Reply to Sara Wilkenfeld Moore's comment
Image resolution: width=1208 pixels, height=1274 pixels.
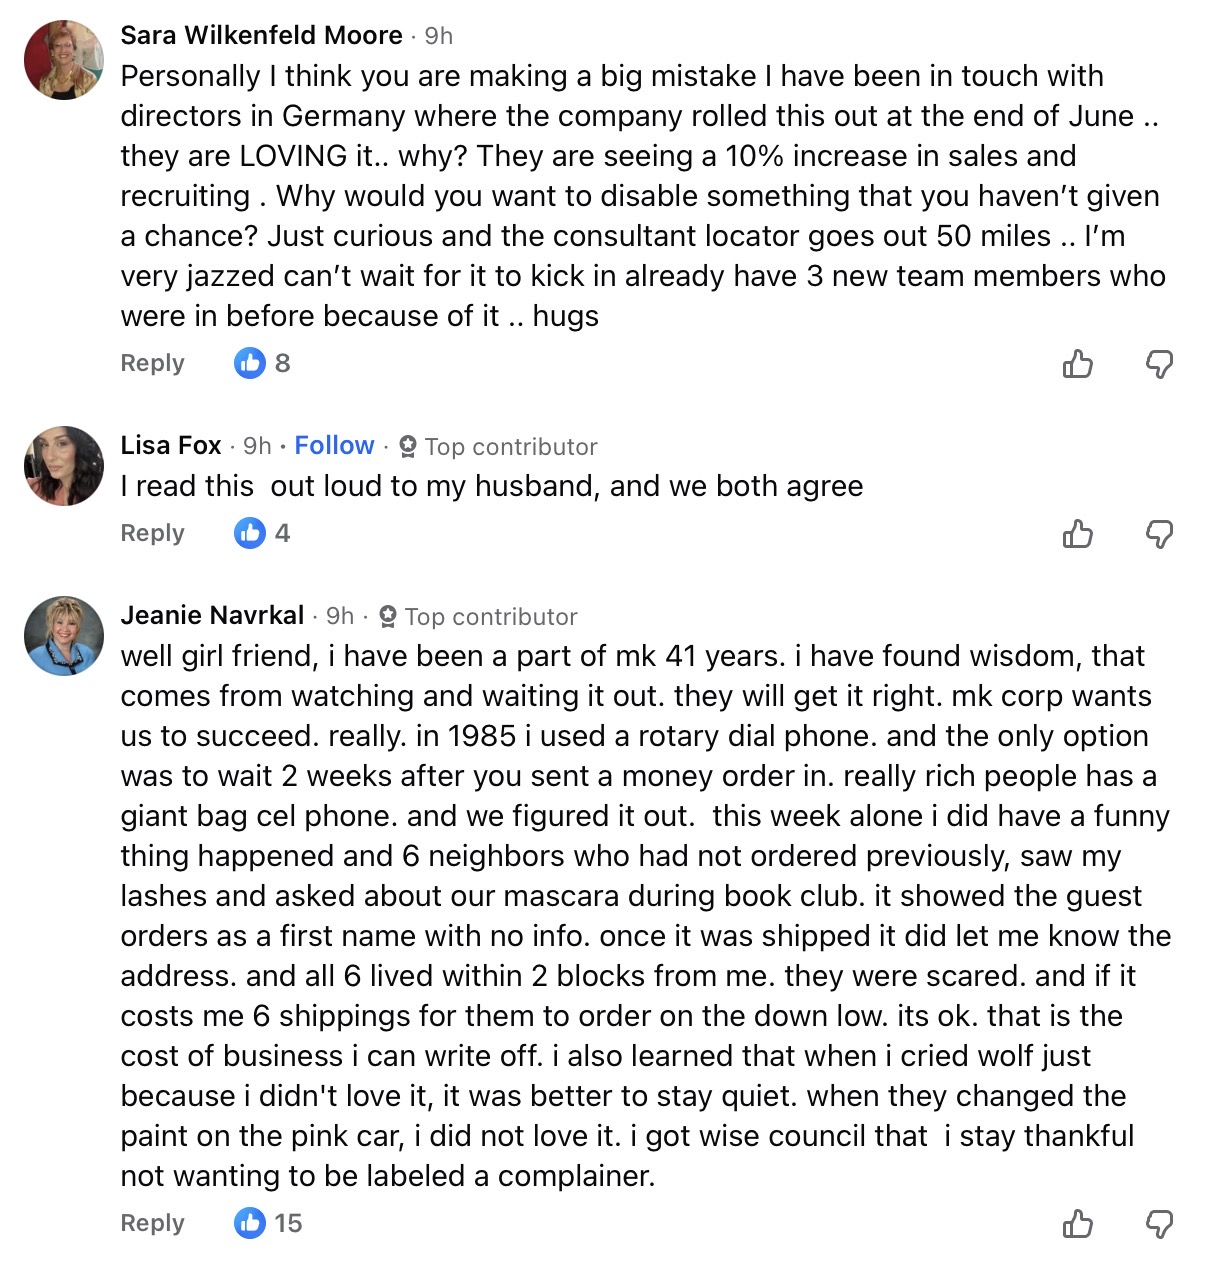click(152, 363)
